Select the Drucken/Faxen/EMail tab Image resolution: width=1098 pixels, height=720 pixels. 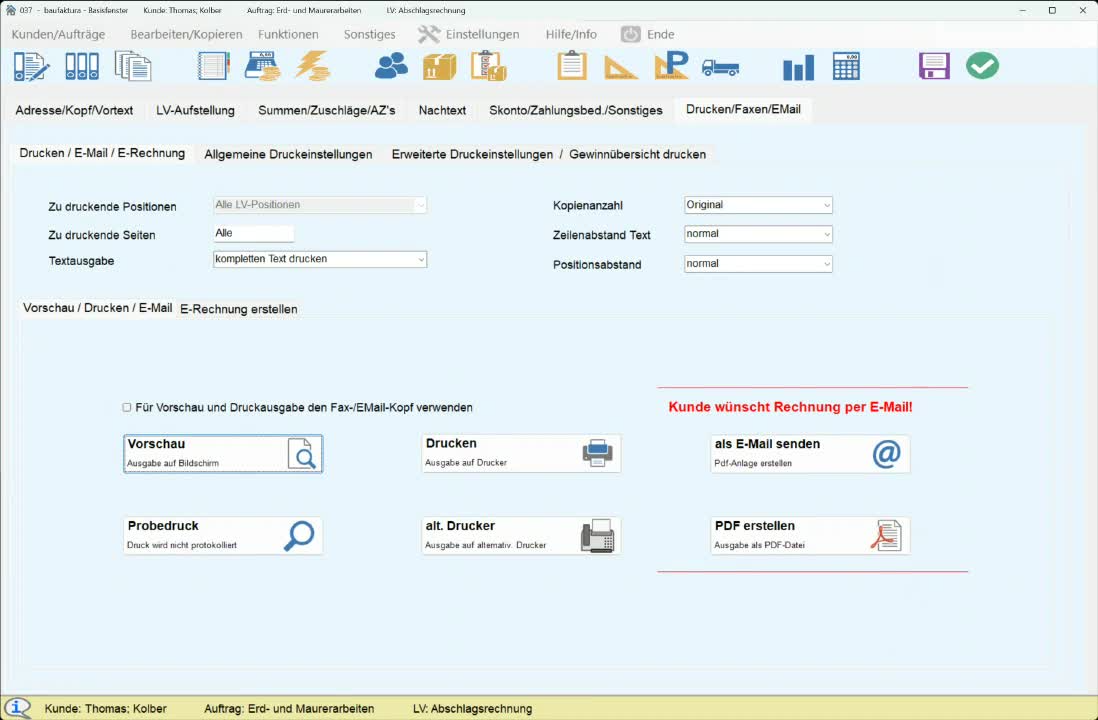click(x=744, y=109)
